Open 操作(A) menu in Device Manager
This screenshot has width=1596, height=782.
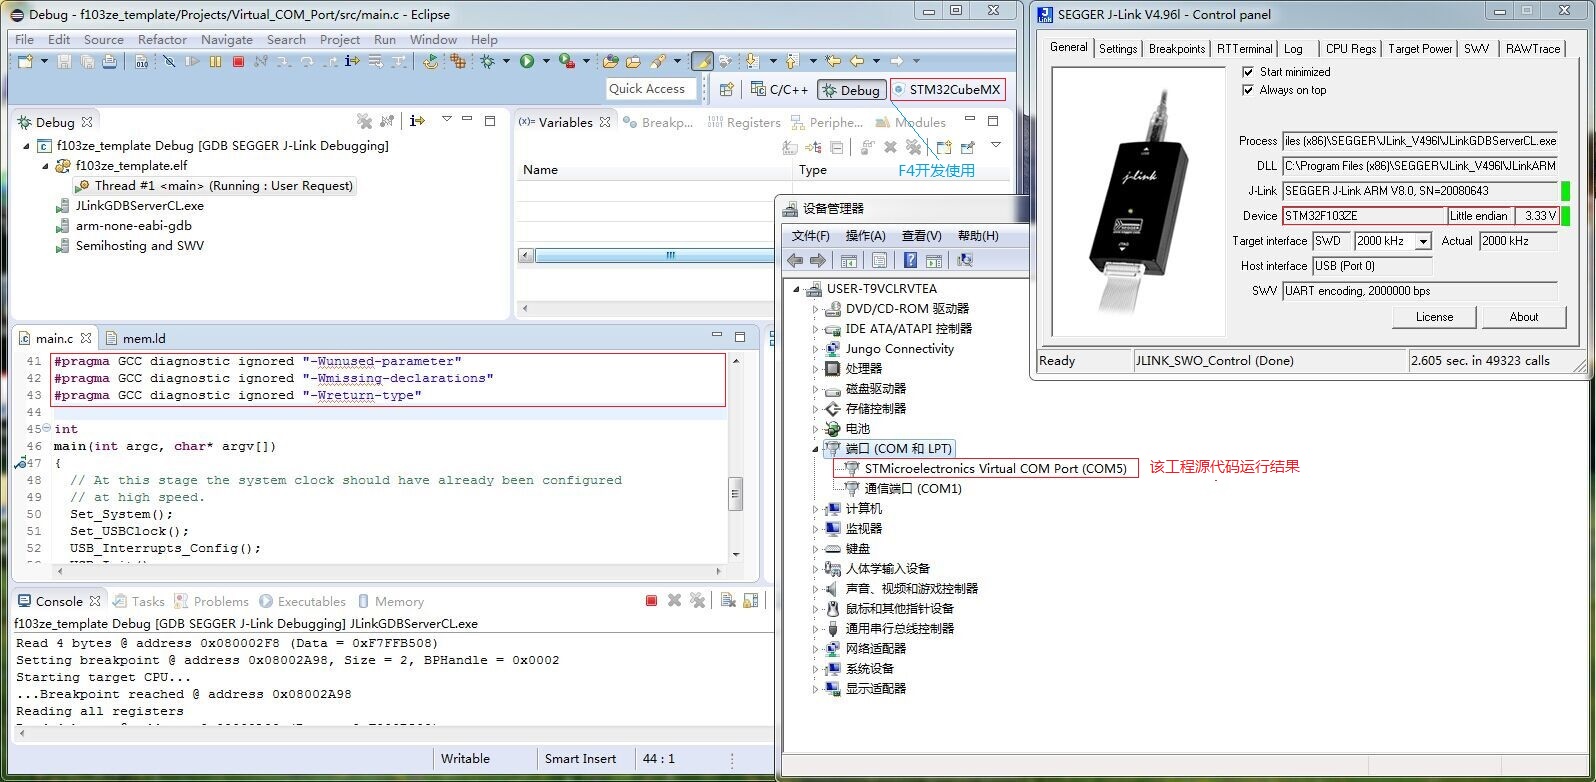[x=865, y=236]
